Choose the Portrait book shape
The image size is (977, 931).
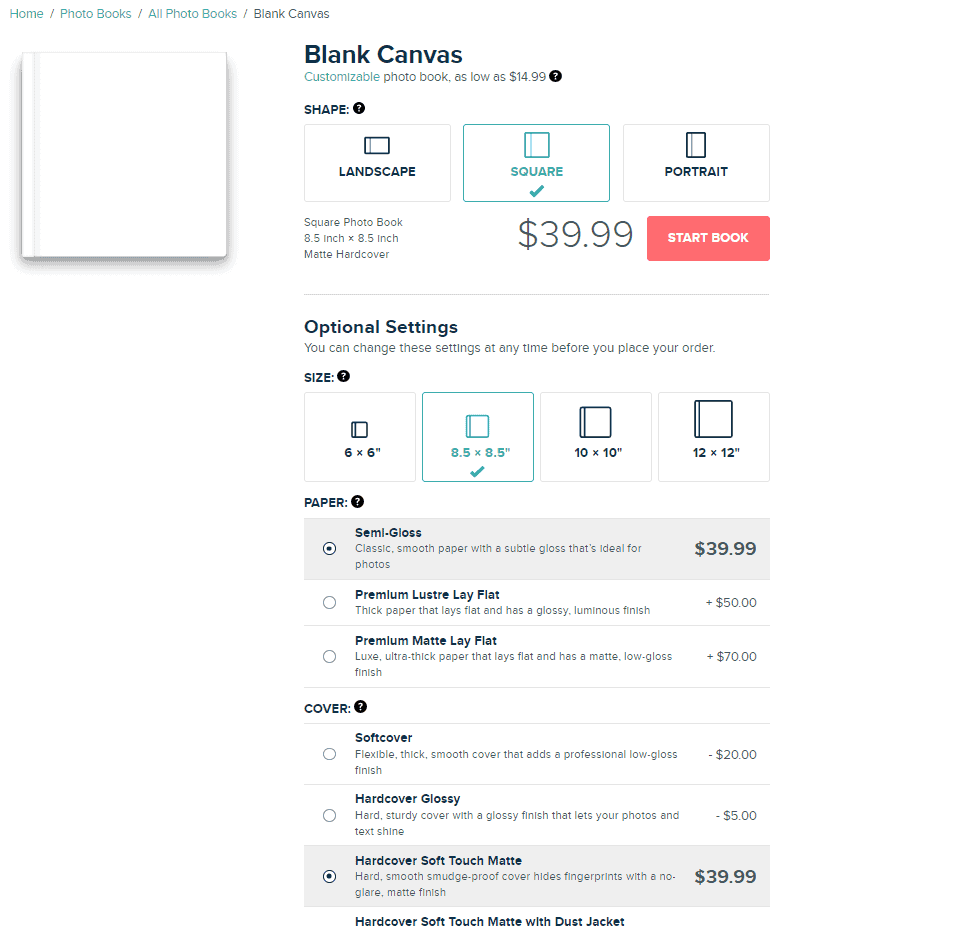[x=696, y=163]
